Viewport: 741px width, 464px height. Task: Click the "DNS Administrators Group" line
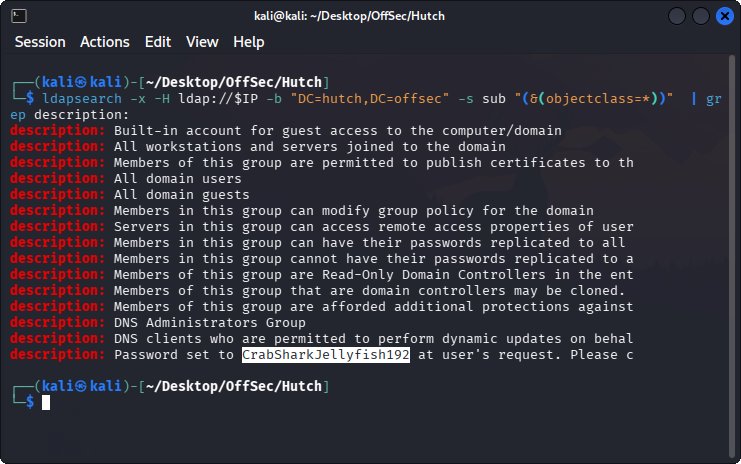(x=158, y=323)
